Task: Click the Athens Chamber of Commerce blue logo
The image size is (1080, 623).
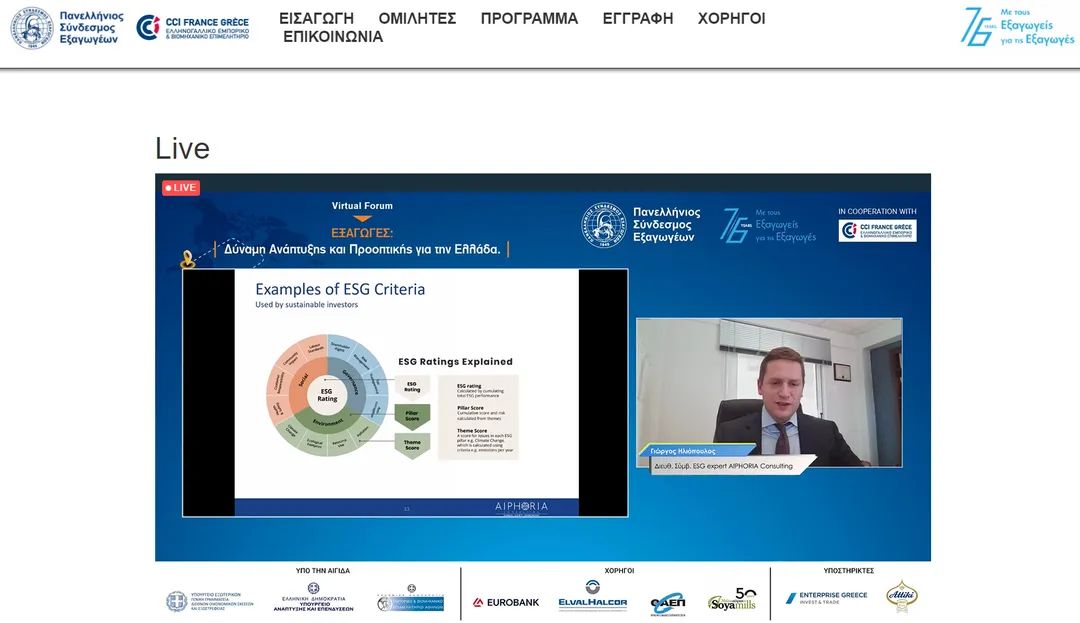Action: click(411, 599)
